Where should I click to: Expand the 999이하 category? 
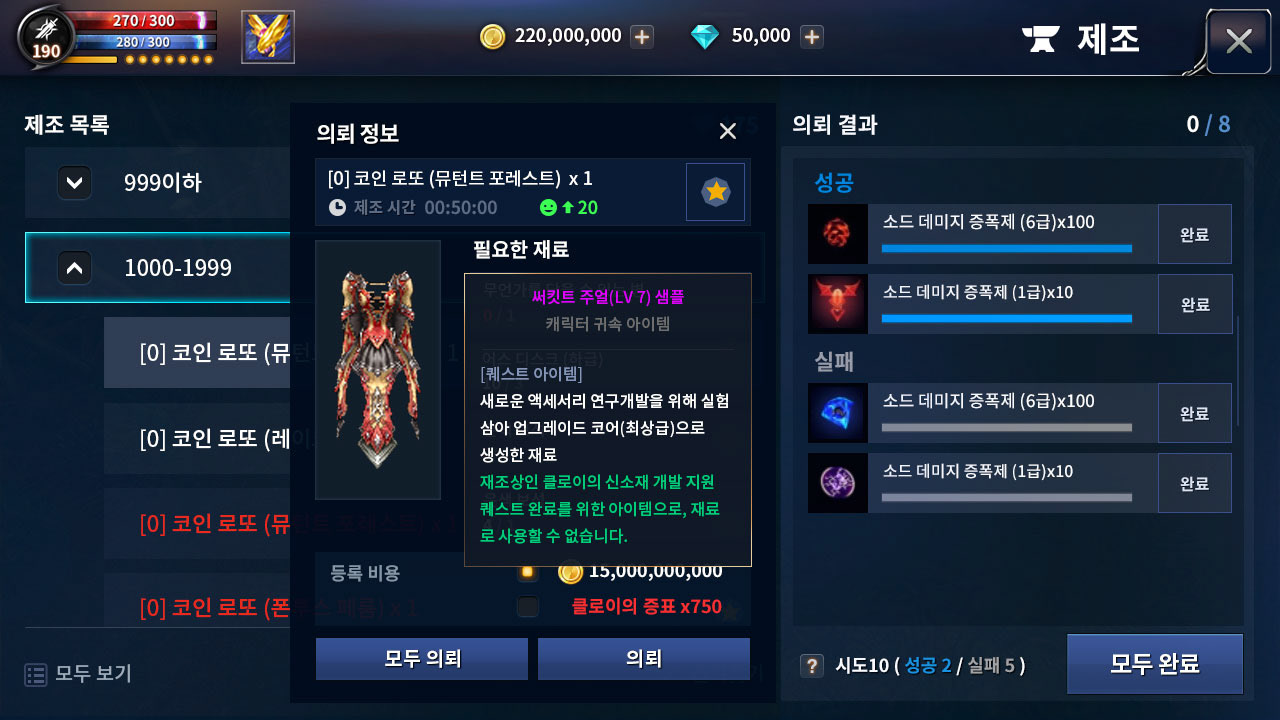[75, 182]
